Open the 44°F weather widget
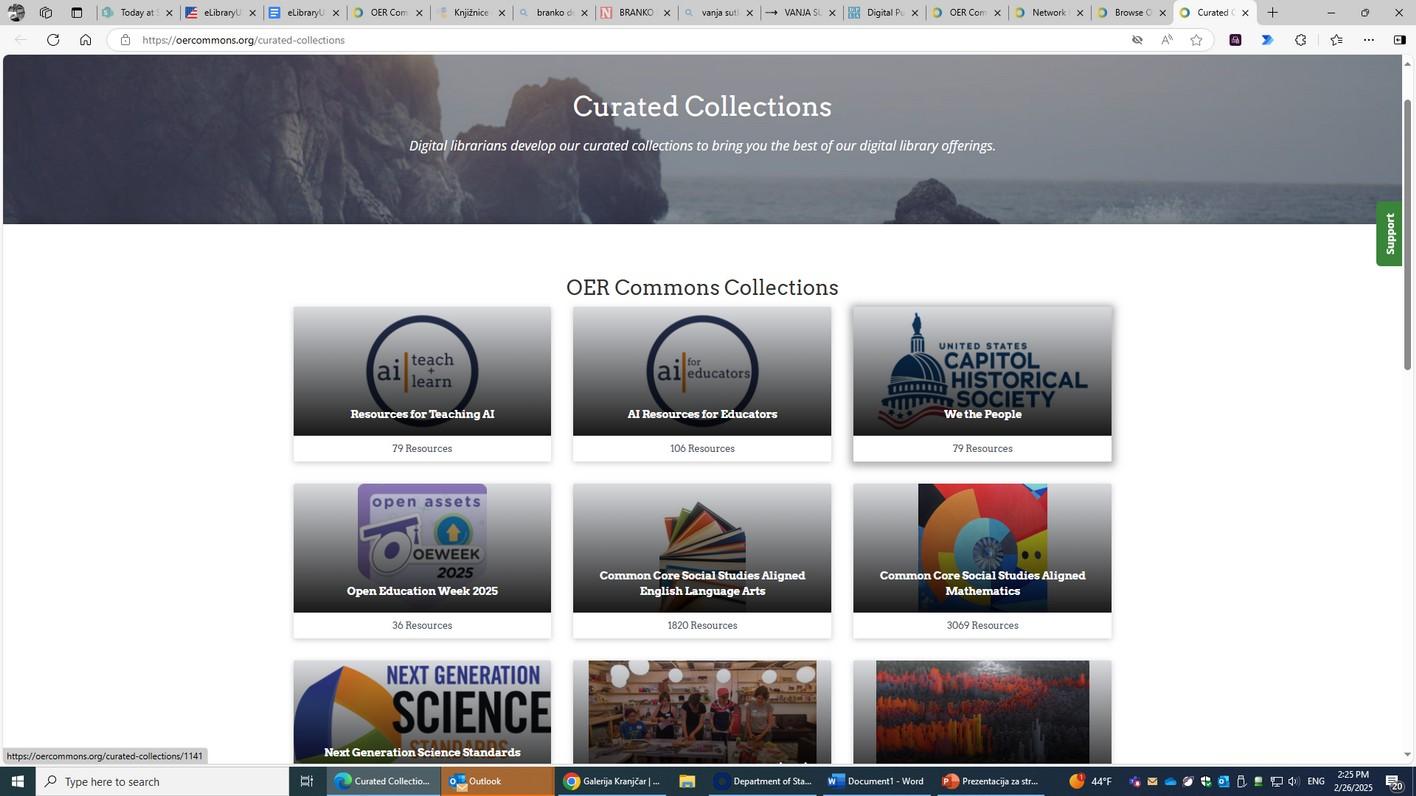 [x=1090, y=781]
